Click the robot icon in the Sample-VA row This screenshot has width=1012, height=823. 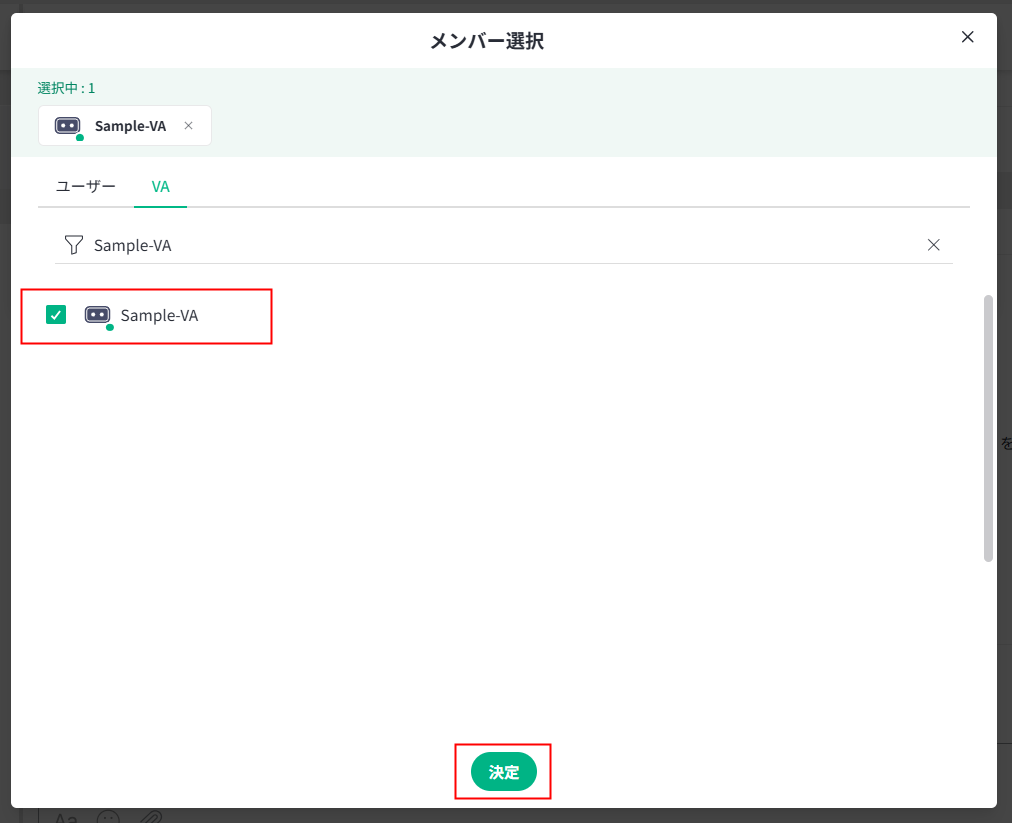click(97, 315)
